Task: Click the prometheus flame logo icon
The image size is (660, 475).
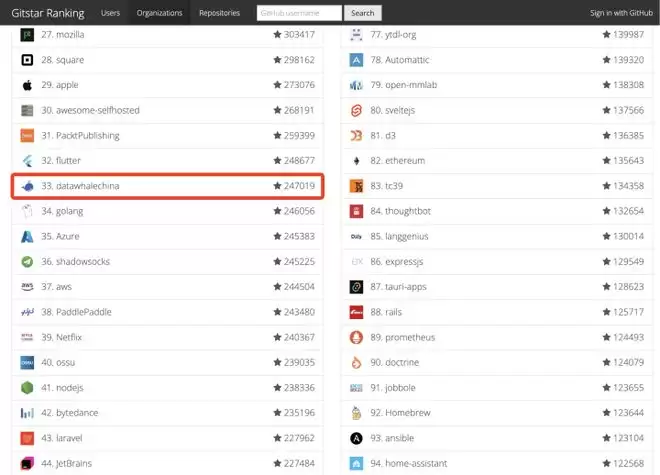Action: [x=356, y=337]
